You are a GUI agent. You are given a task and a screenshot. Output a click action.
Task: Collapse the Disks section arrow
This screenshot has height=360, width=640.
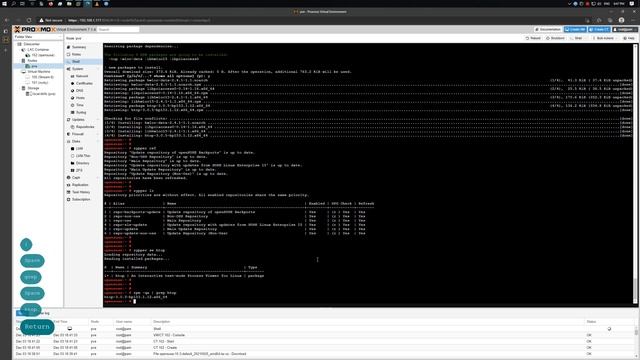[x=98, y=141]
